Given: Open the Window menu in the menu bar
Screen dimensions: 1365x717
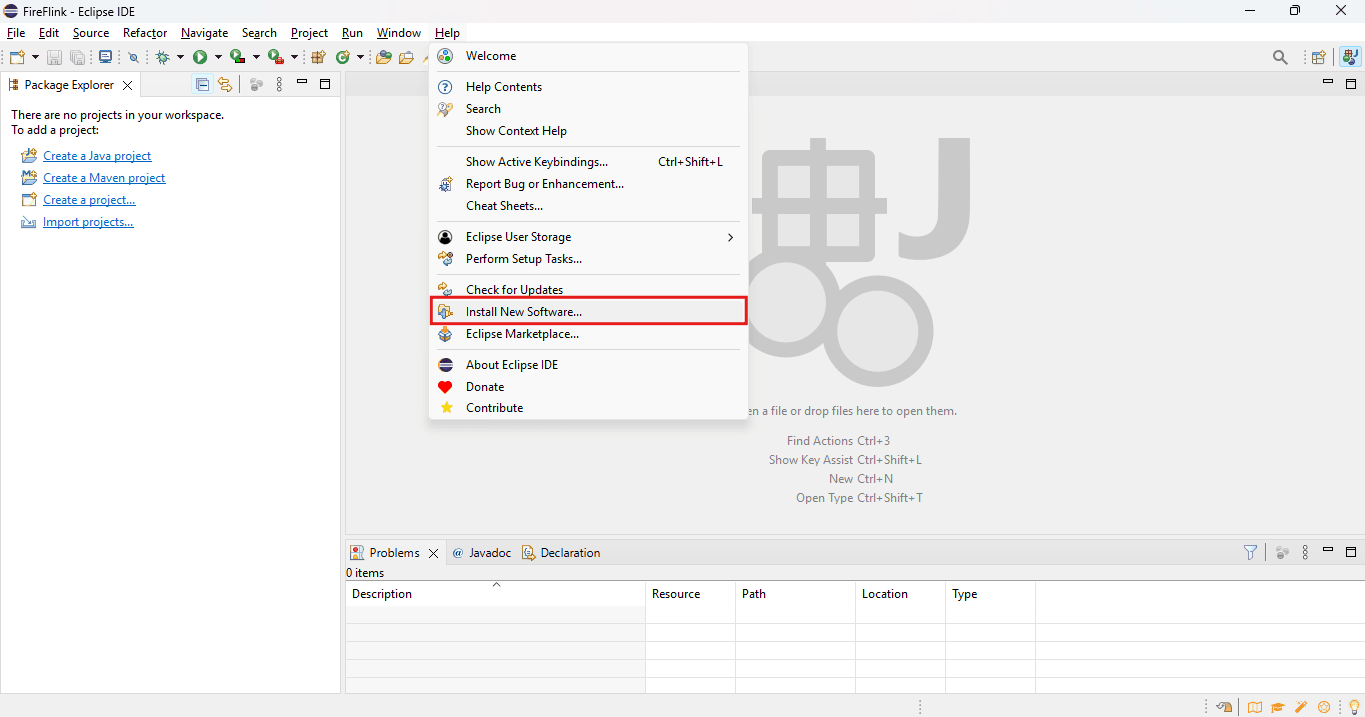Looking at the screenshot, I should tap(399, 33).
